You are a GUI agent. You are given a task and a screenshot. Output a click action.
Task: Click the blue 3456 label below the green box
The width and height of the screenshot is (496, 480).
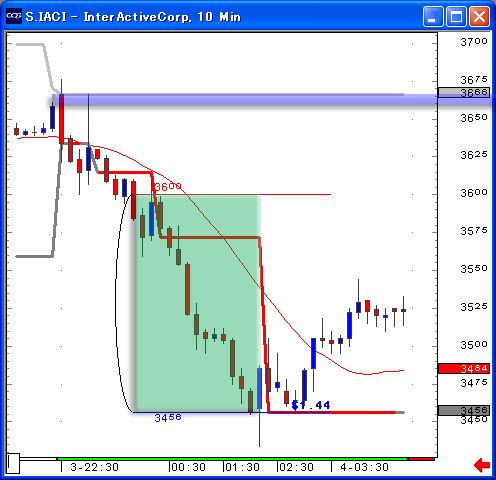point(168,418)
